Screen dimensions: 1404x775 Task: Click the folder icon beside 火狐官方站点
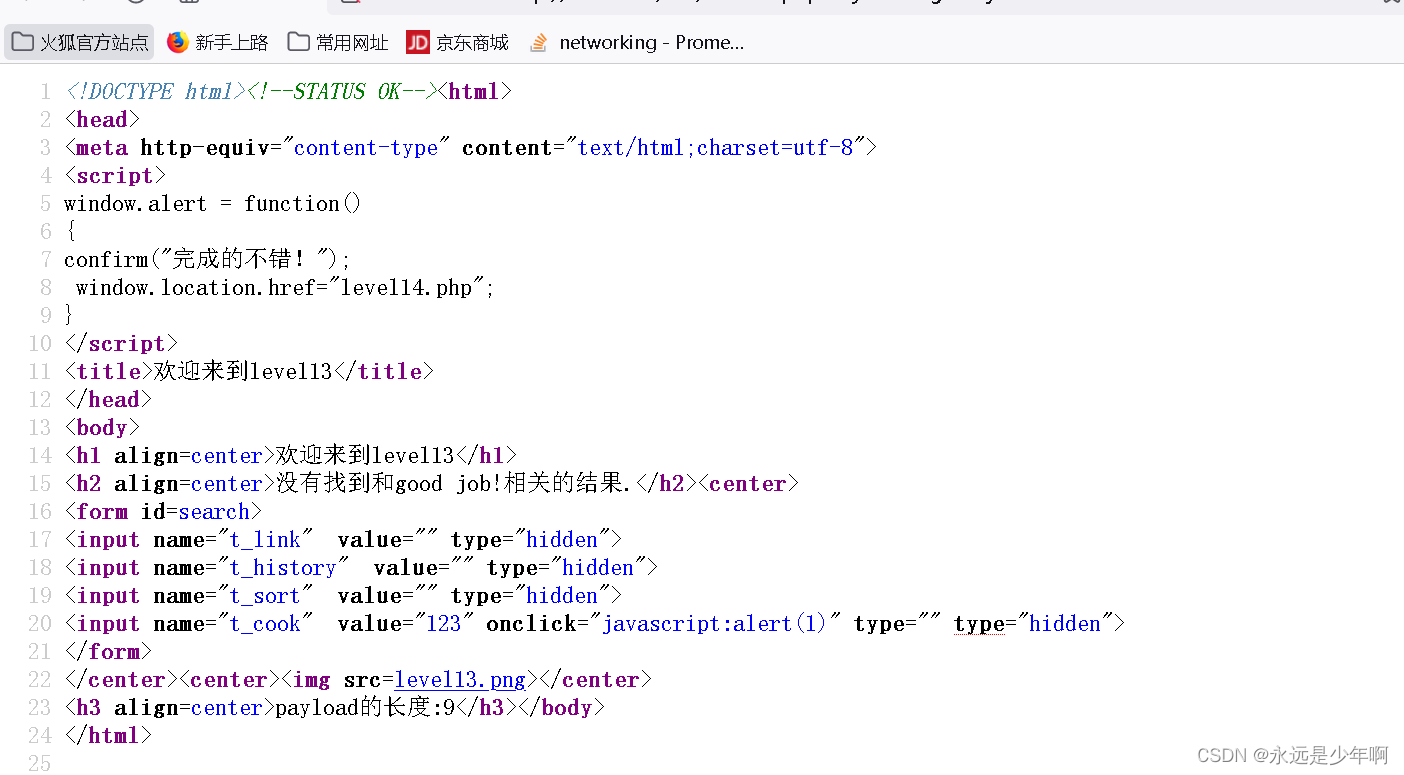(22, 42)
